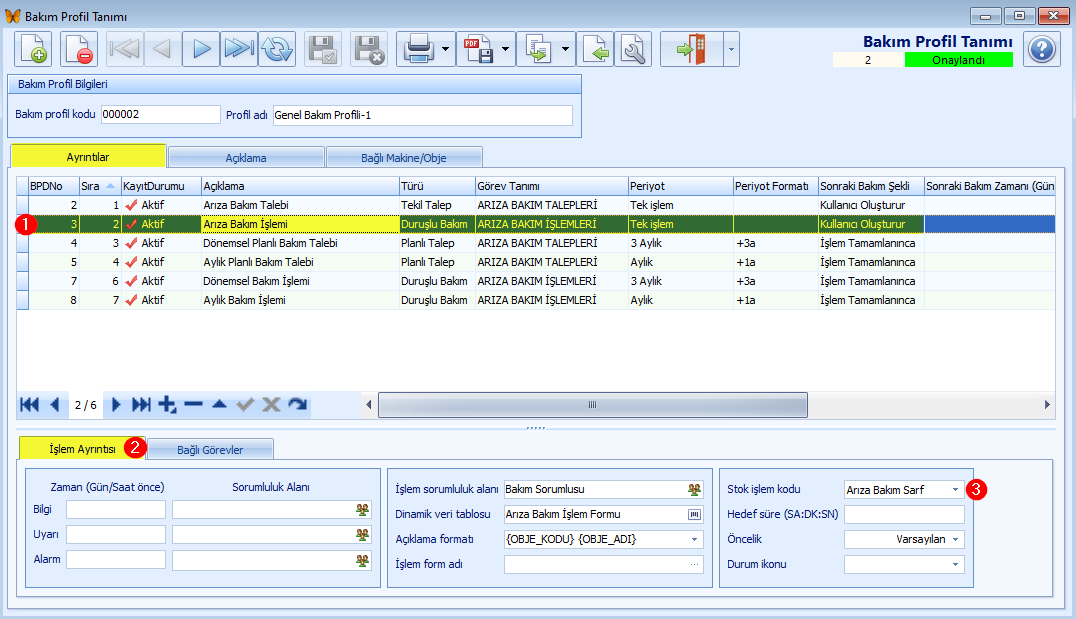Cancel the grid edit with the X icon

[x=271, y=405]
